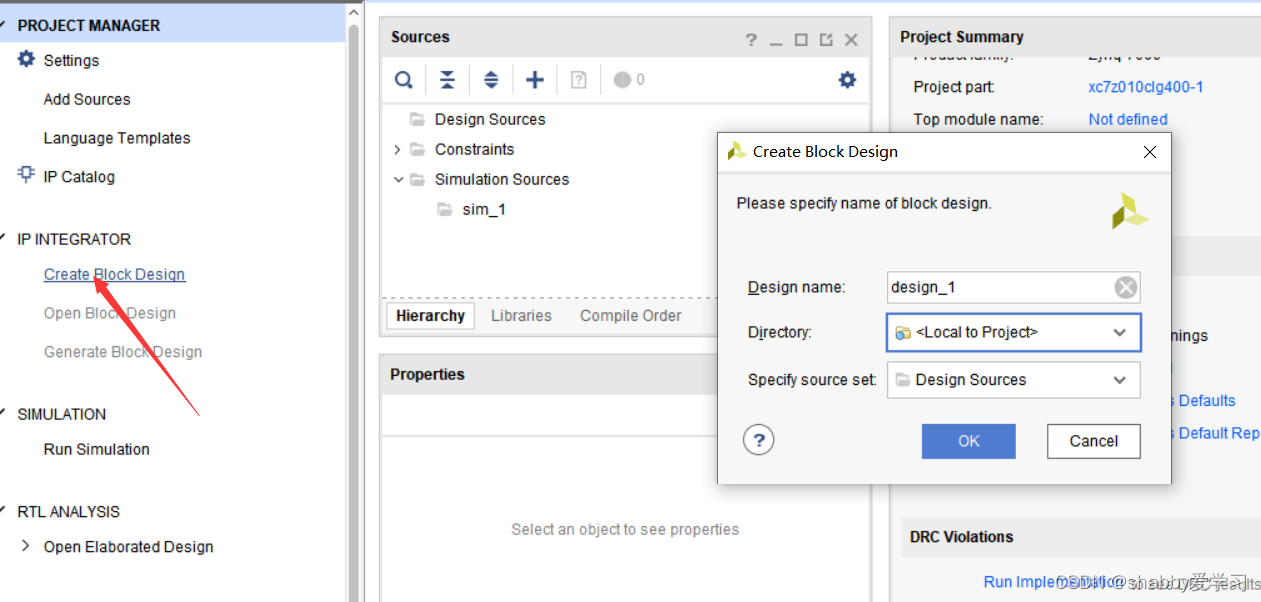Confirm dialog with OK button
1261x602 pixels.
point(968,441)
